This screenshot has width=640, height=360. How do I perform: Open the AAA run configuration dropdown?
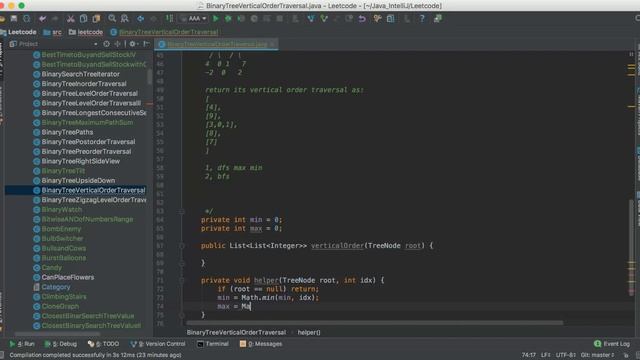coord(194,19)
